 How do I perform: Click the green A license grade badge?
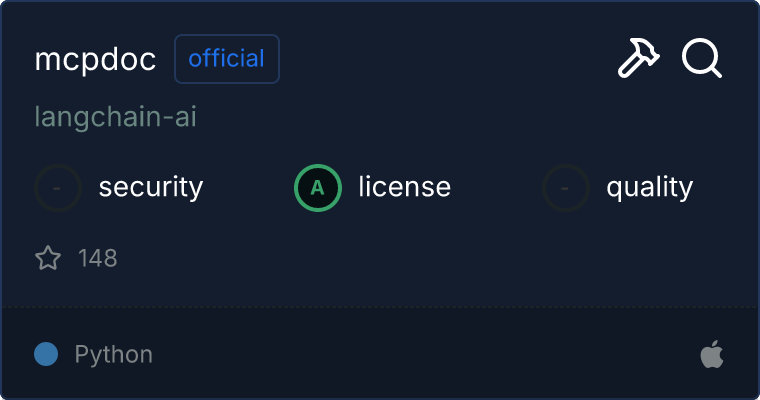[318, 187]
